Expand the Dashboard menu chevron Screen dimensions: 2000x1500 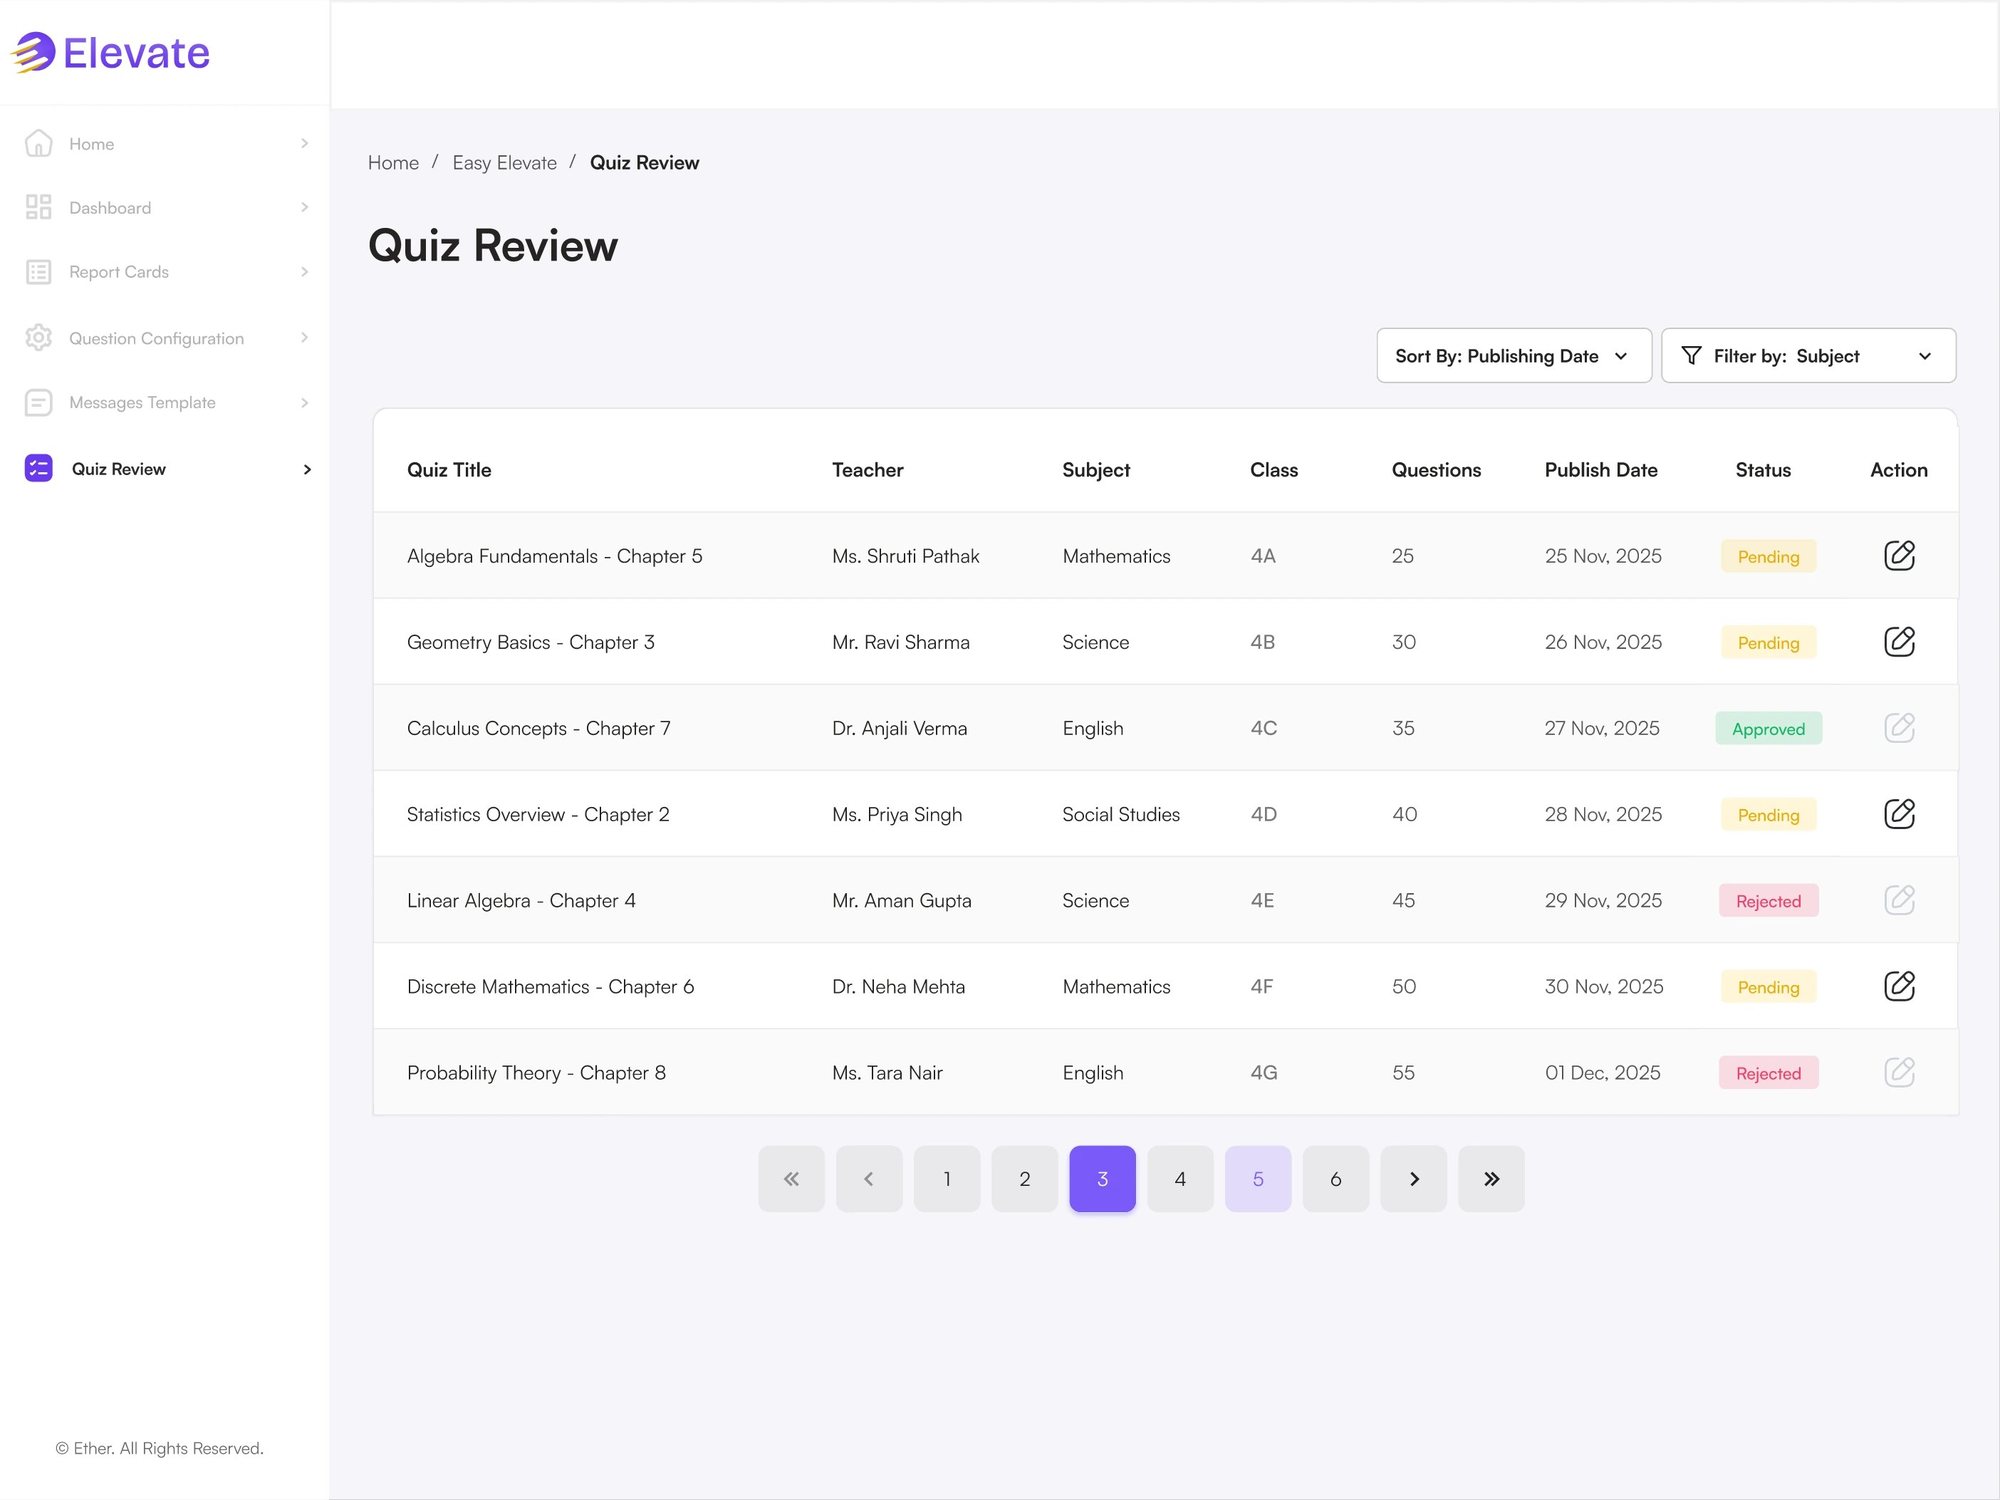pyautogui.click(x=304, y=207)
